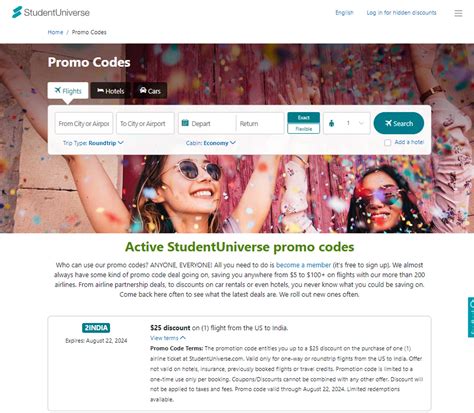Image resolution: width=474 pixels, height=413 pixels.
Task: Open Log in for hidden discounts
Action: click(x=401, y=13)
